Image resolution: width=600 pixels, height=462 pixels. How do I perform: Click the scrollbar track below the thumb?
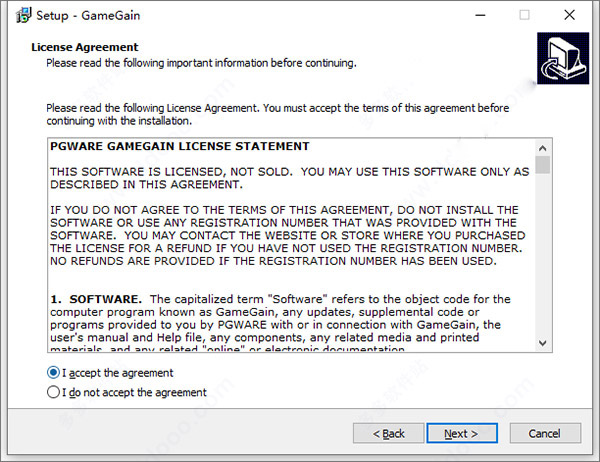point(542,260)
